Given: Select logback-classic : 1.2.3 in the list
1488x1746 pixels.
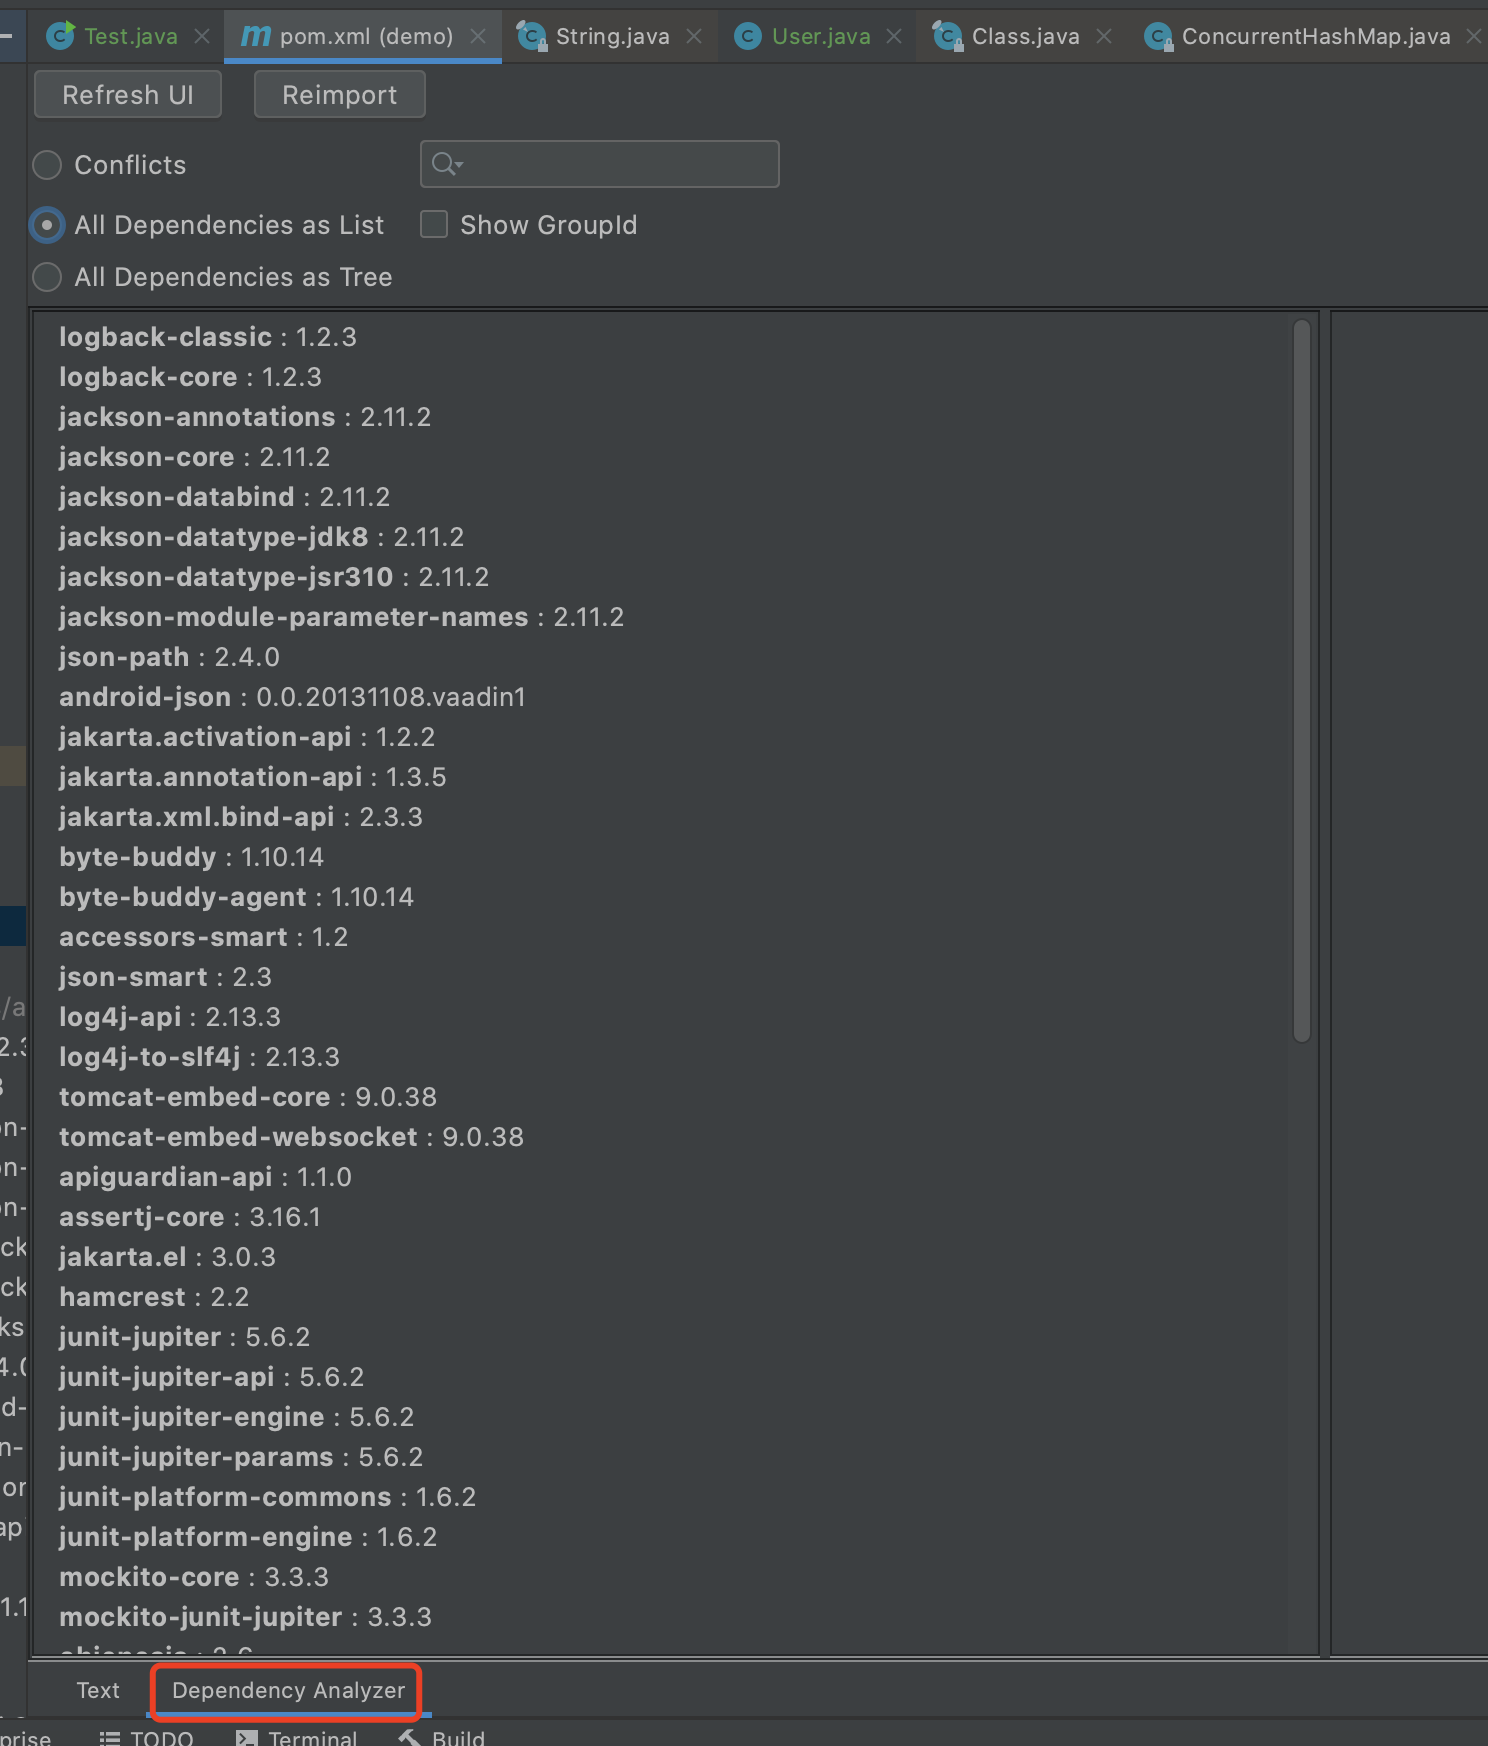Looking at the screenshot, I should coord(208,337).
